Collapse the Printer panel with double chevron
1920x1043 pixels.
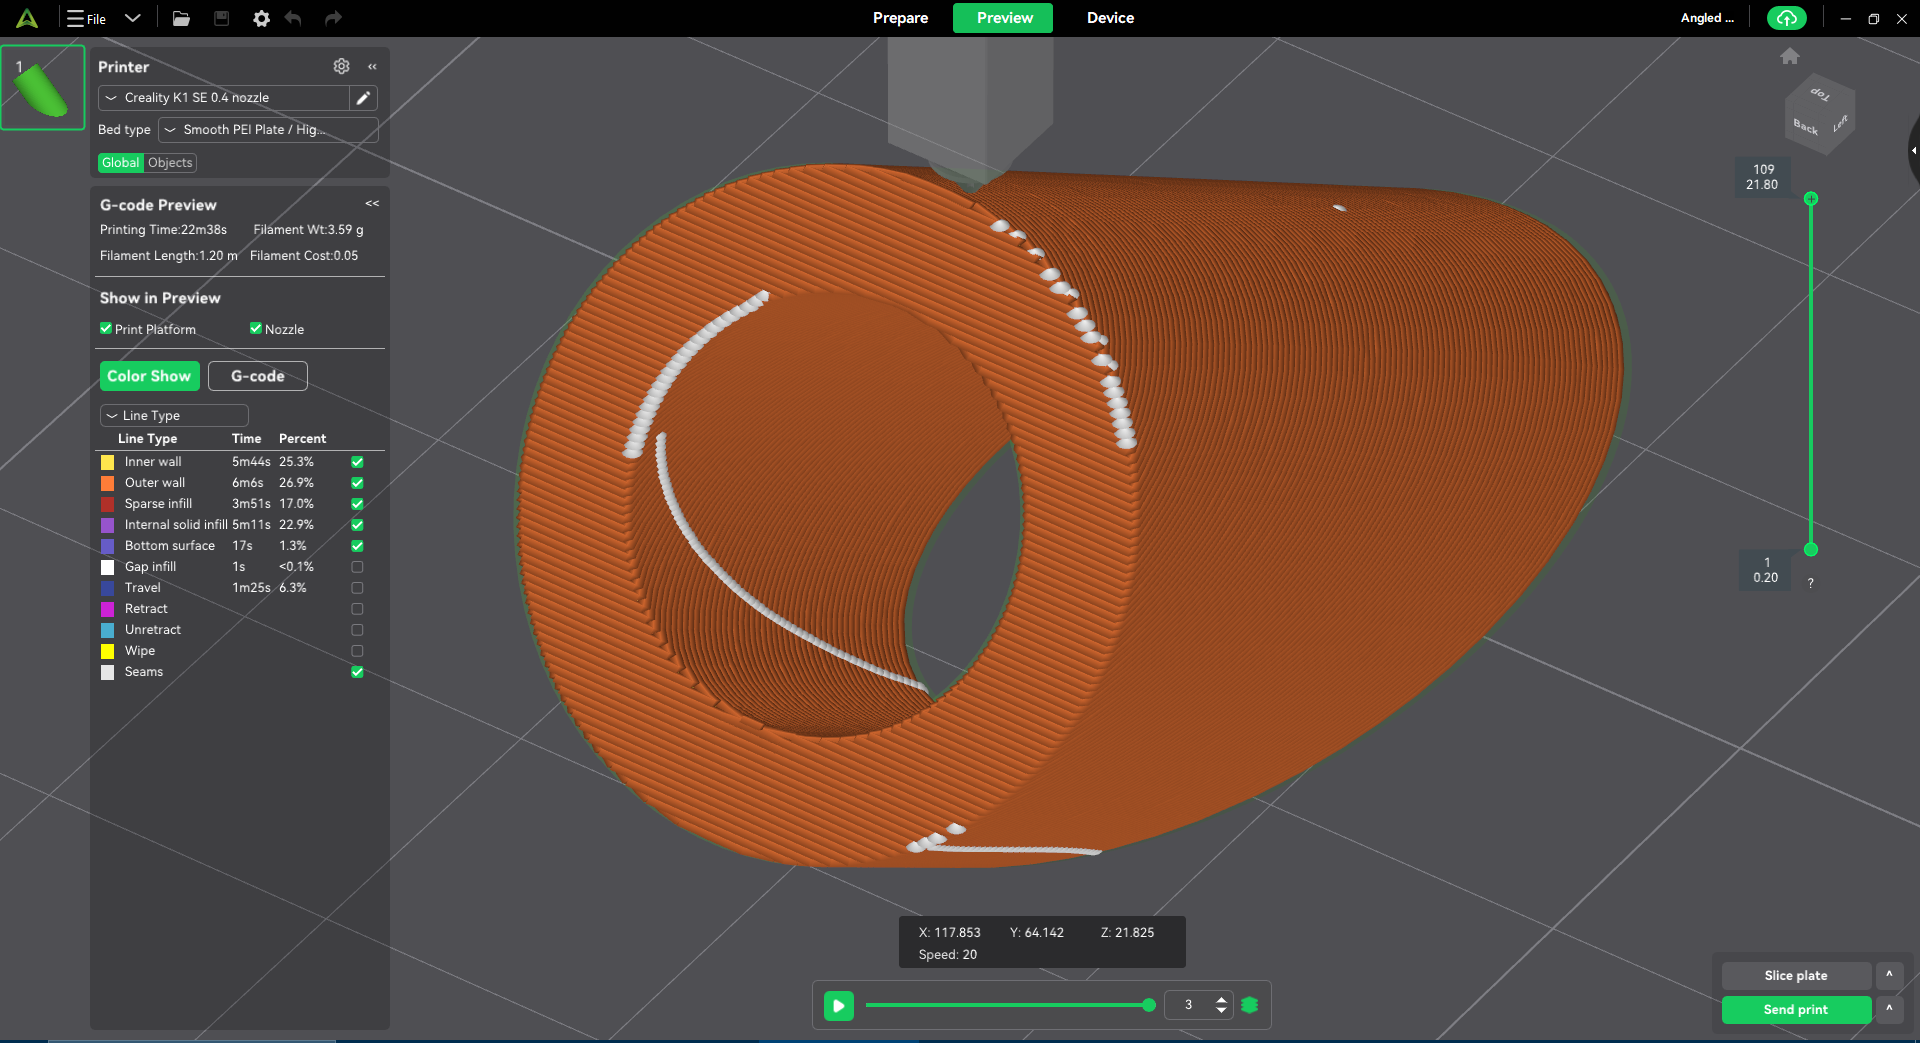(x=372, y=66)
